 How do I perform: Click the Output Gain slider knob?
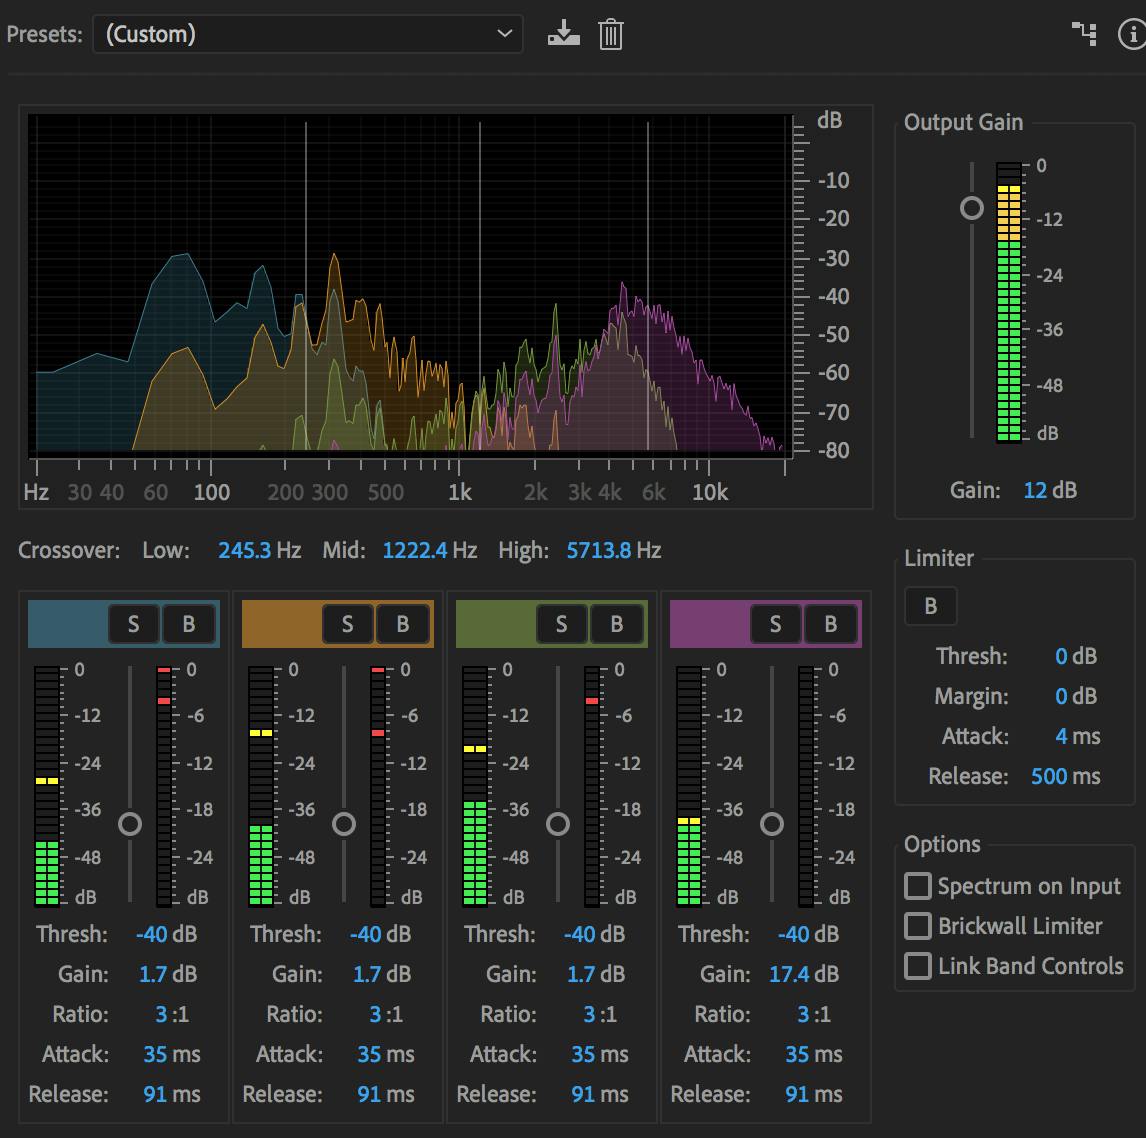[x=971, y=208]
